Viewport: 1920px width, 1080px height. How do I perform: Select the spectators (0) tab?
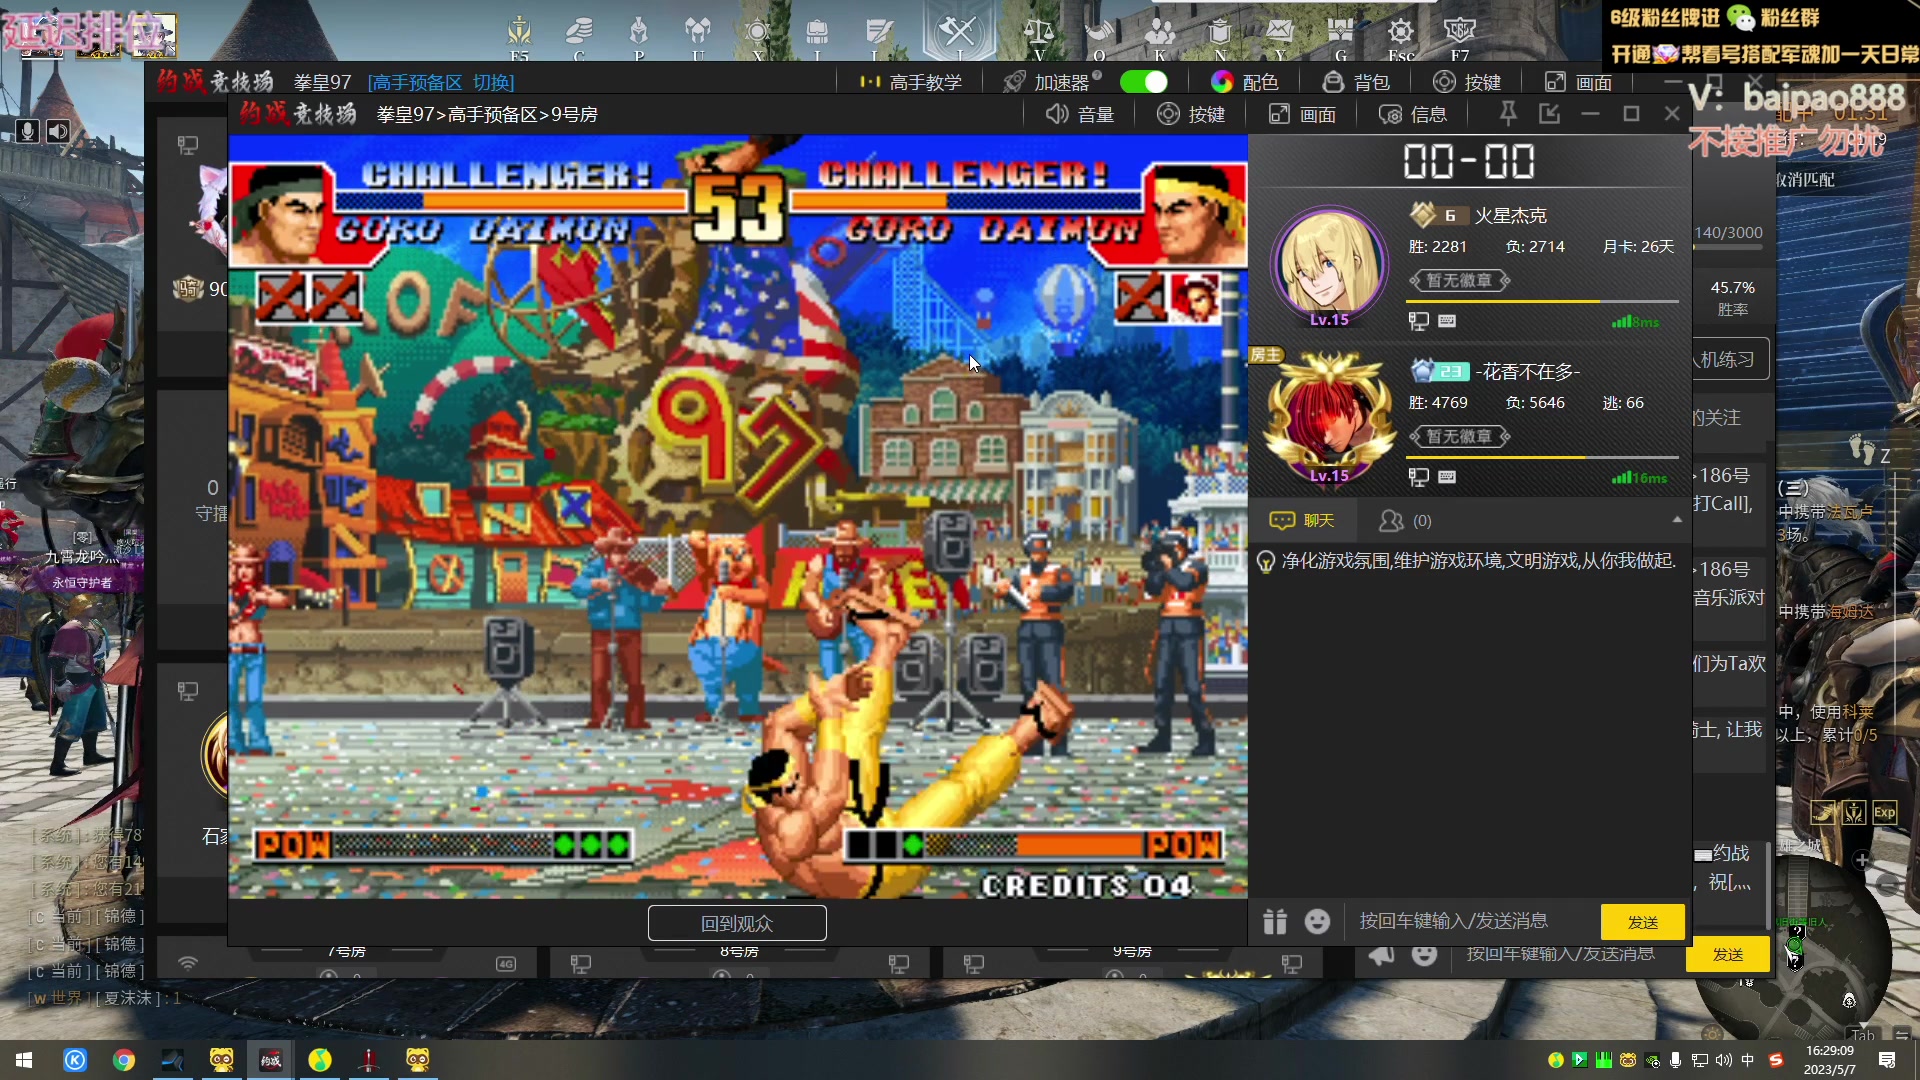[1405, 520]
